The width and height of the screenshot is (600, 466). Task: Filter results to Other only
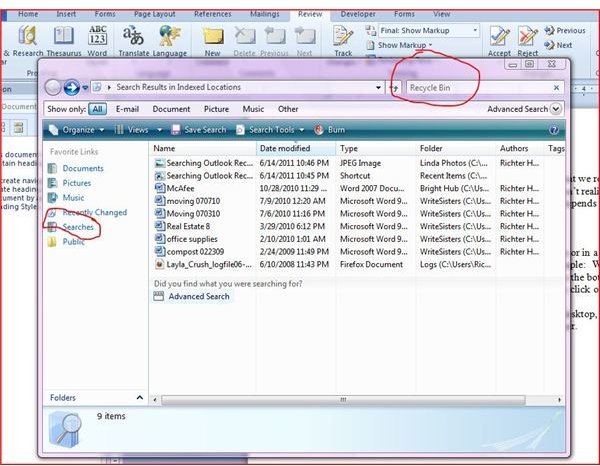[x=288, y=109]
